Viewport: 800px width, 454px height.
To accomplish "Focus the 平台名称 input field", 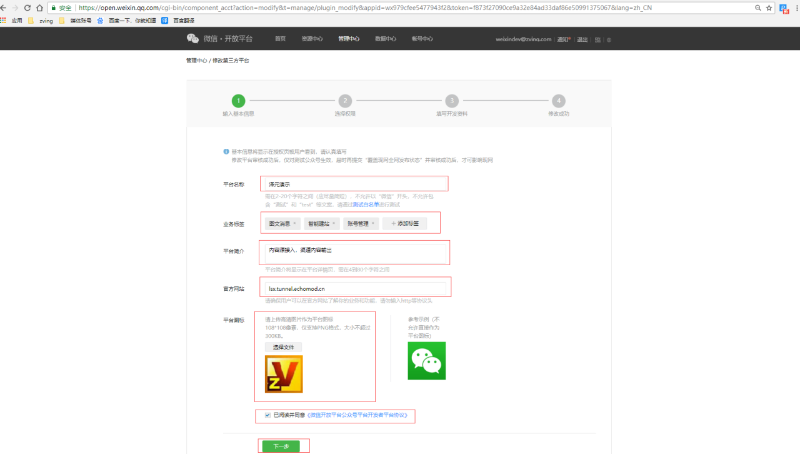I will coord(354,184).
